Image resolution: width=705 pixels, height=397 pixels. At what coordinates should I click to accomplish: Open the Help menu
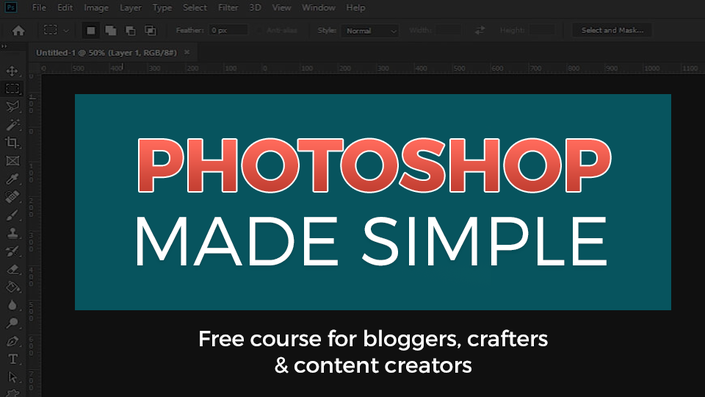click(x=355, y=8)
